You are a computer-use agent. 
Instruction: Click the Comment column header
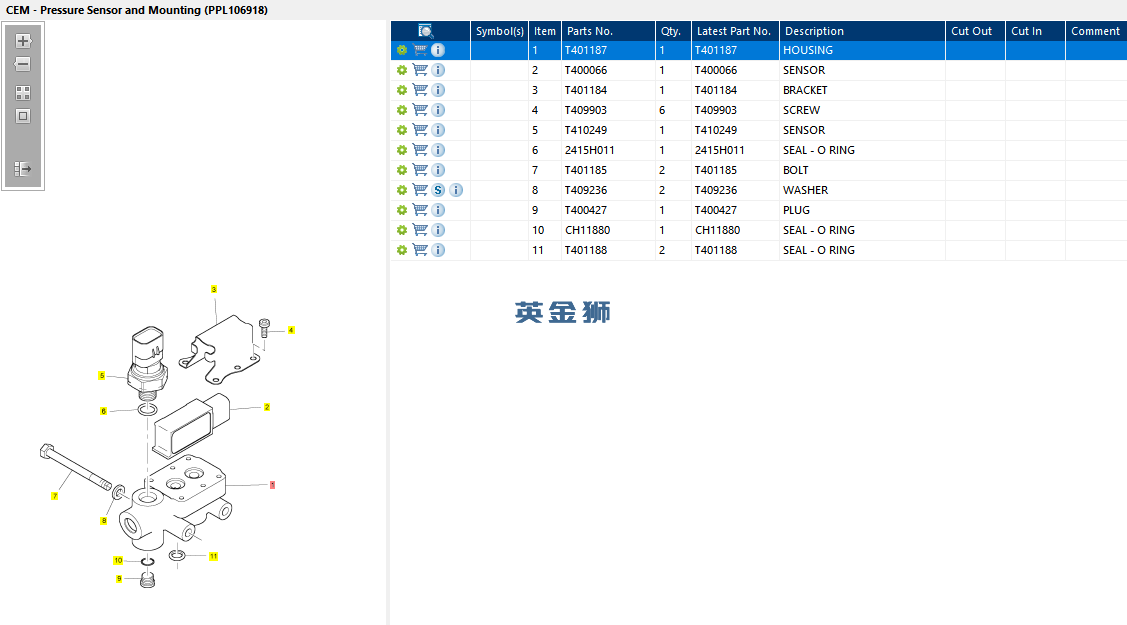point(1096,31)
